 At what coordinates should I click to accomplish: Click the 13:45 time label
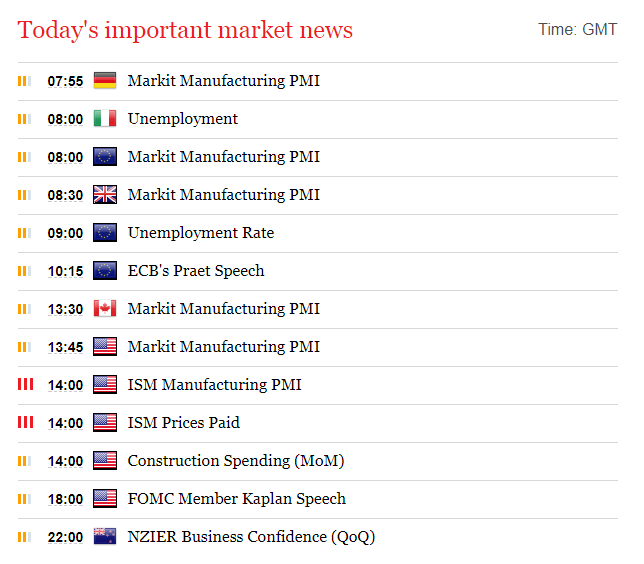click(x=65, y=348)
